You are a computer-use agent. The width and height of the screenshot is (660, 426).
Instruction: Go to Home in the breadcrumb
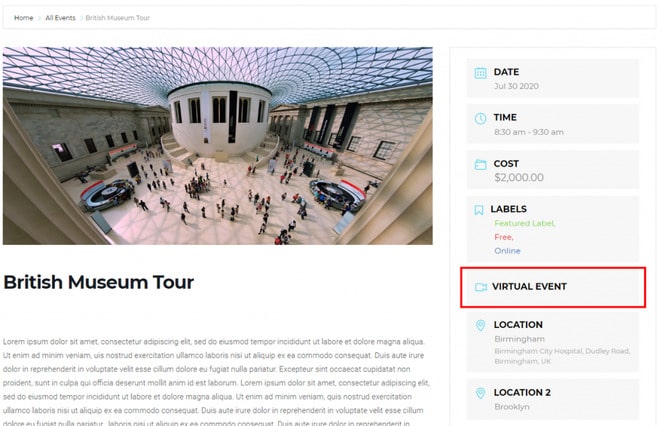click(24, 18)
